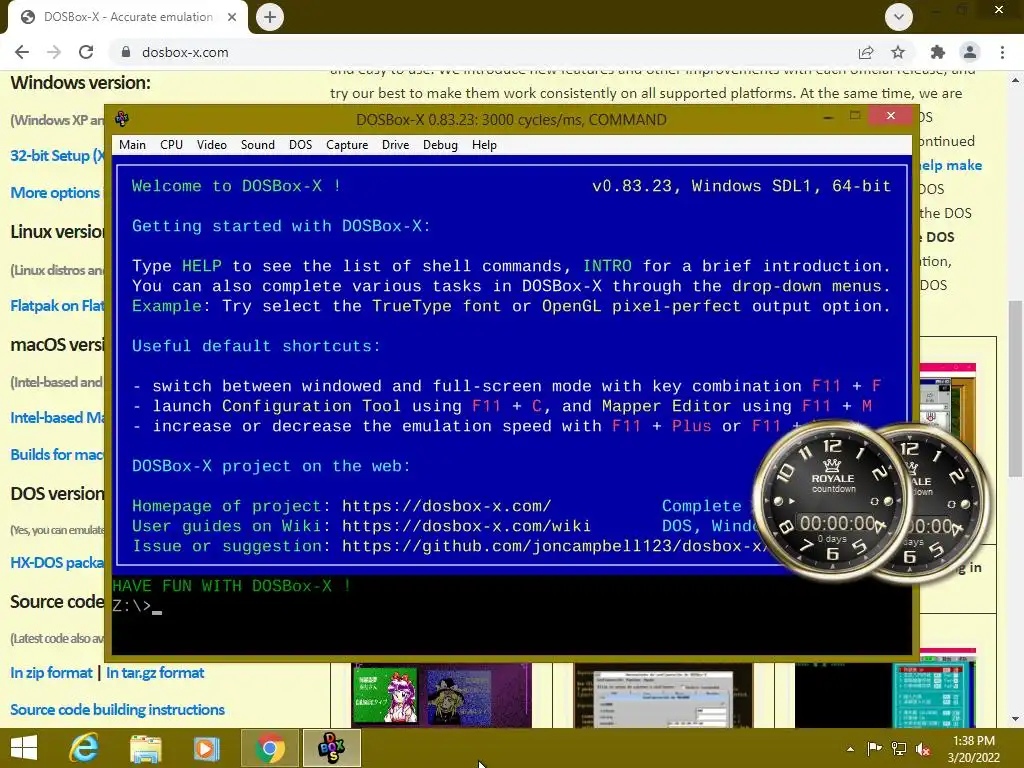Open the Capture menu in DOSBox-X
Image resolution: width=1024 pixels, height=768 pixels.
[347, 145]
